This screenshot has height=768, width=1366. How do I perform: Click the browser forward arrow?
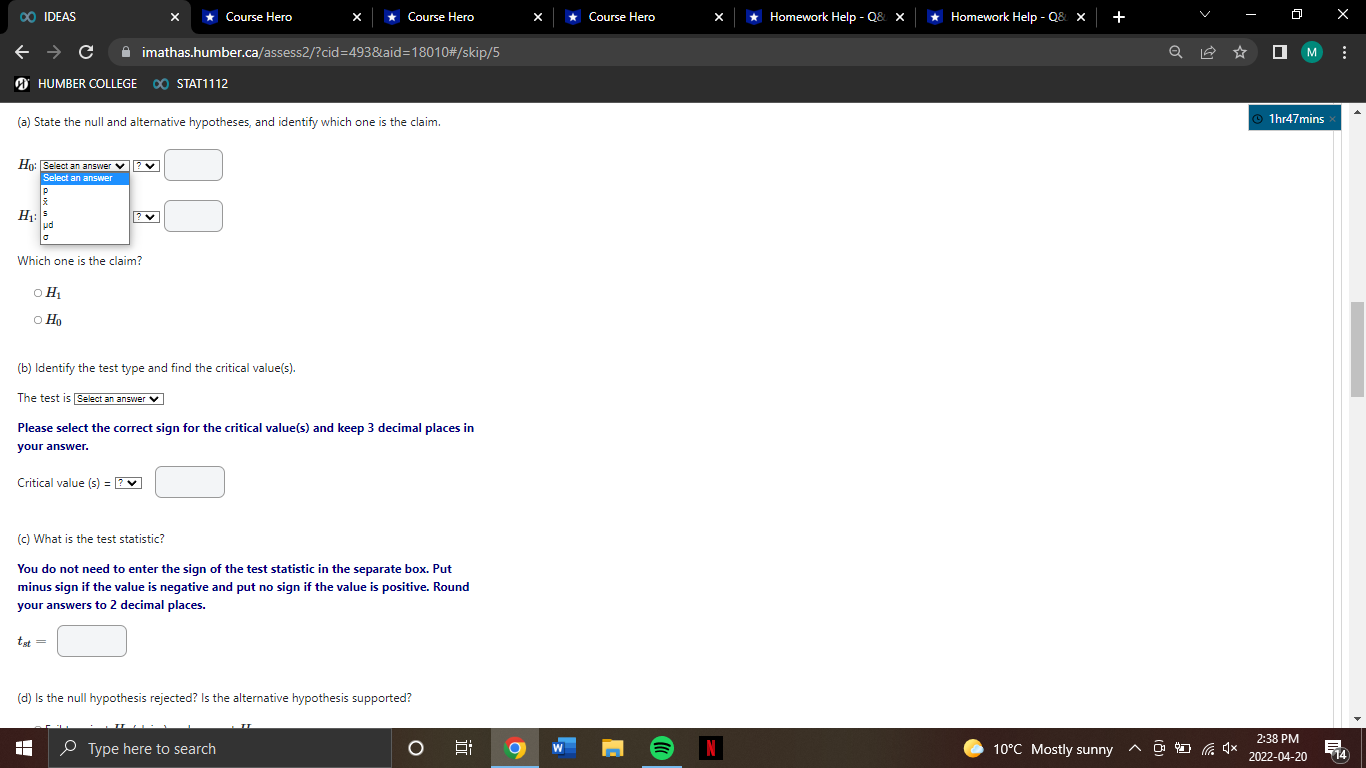tap(54, 52)
